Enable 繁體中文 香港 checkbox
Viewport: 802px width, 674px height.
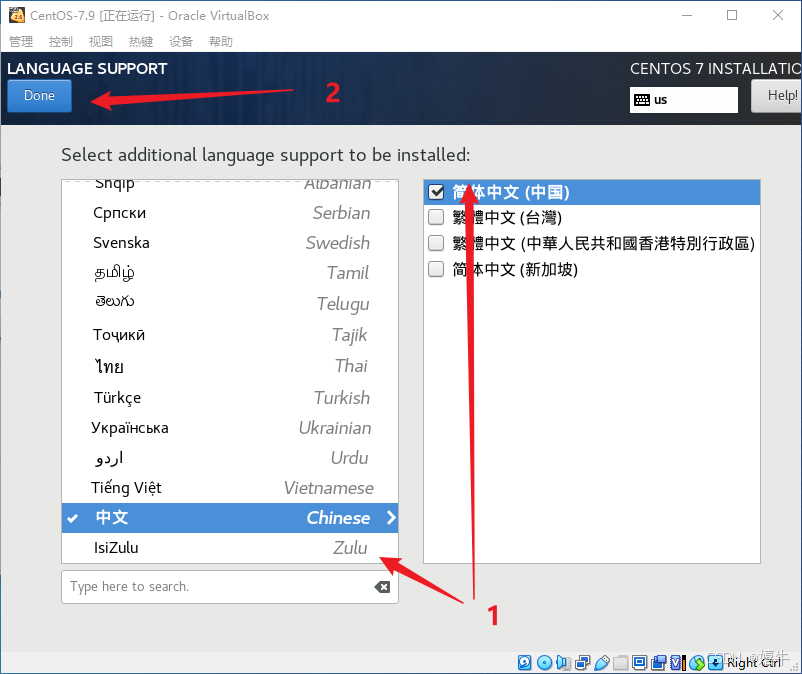[436, 243]
